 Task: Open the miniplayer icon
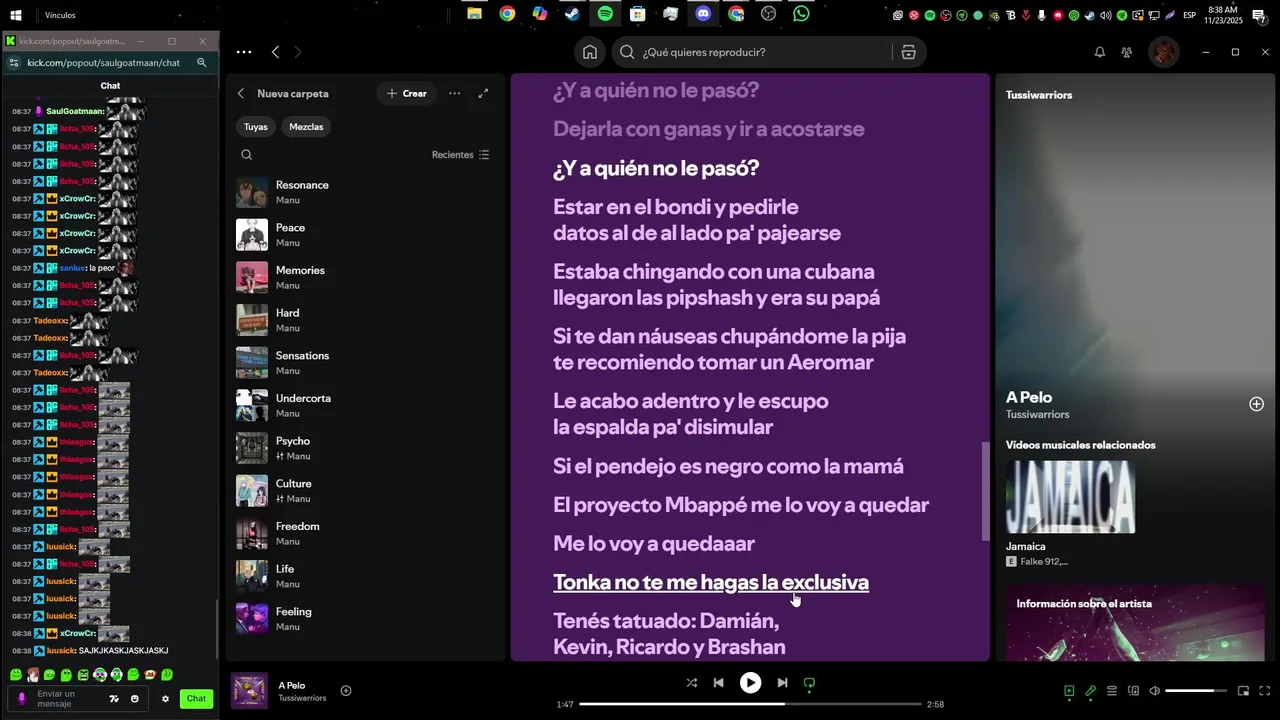(1243, 690)
